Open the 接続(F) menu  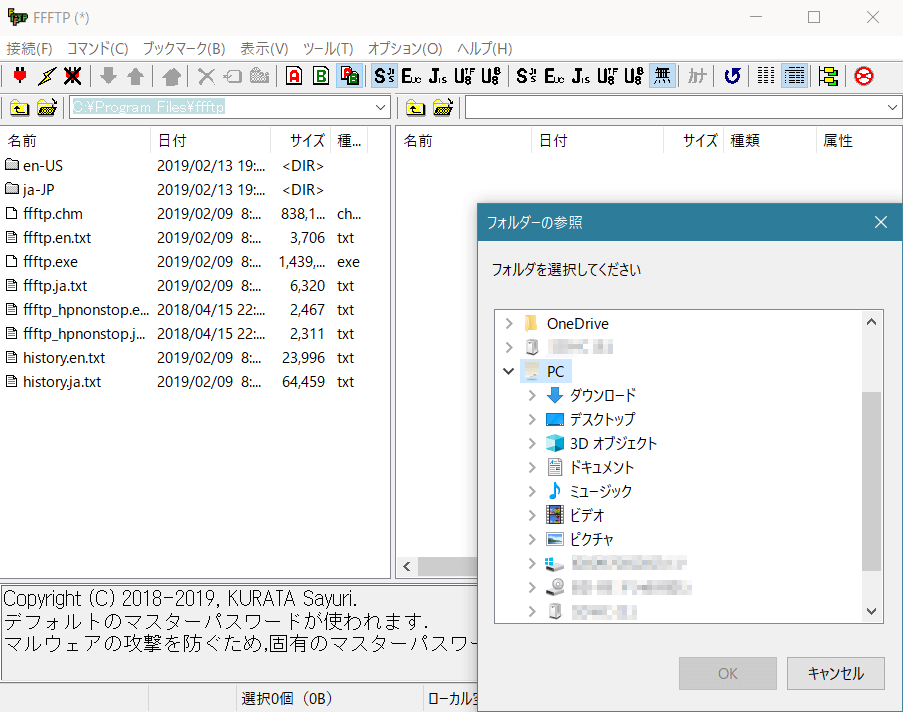[x=29, y=49]
